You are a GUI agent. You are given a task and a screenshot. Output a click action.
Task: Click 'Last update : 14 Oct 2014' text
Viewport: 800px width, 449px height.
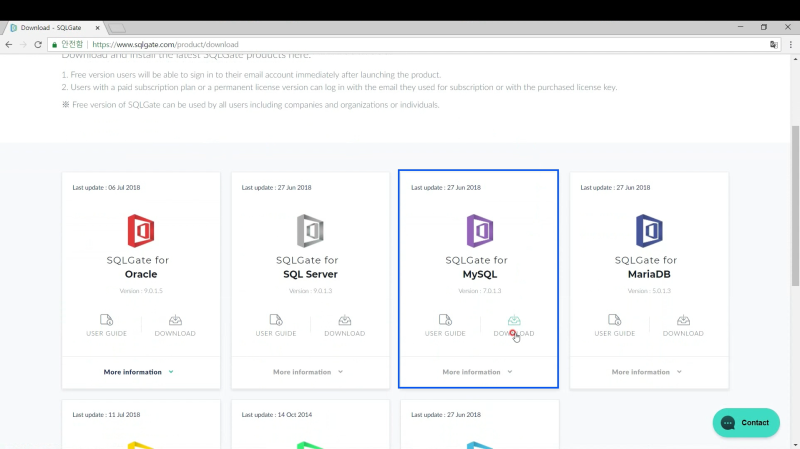click(x=277, y=414)
